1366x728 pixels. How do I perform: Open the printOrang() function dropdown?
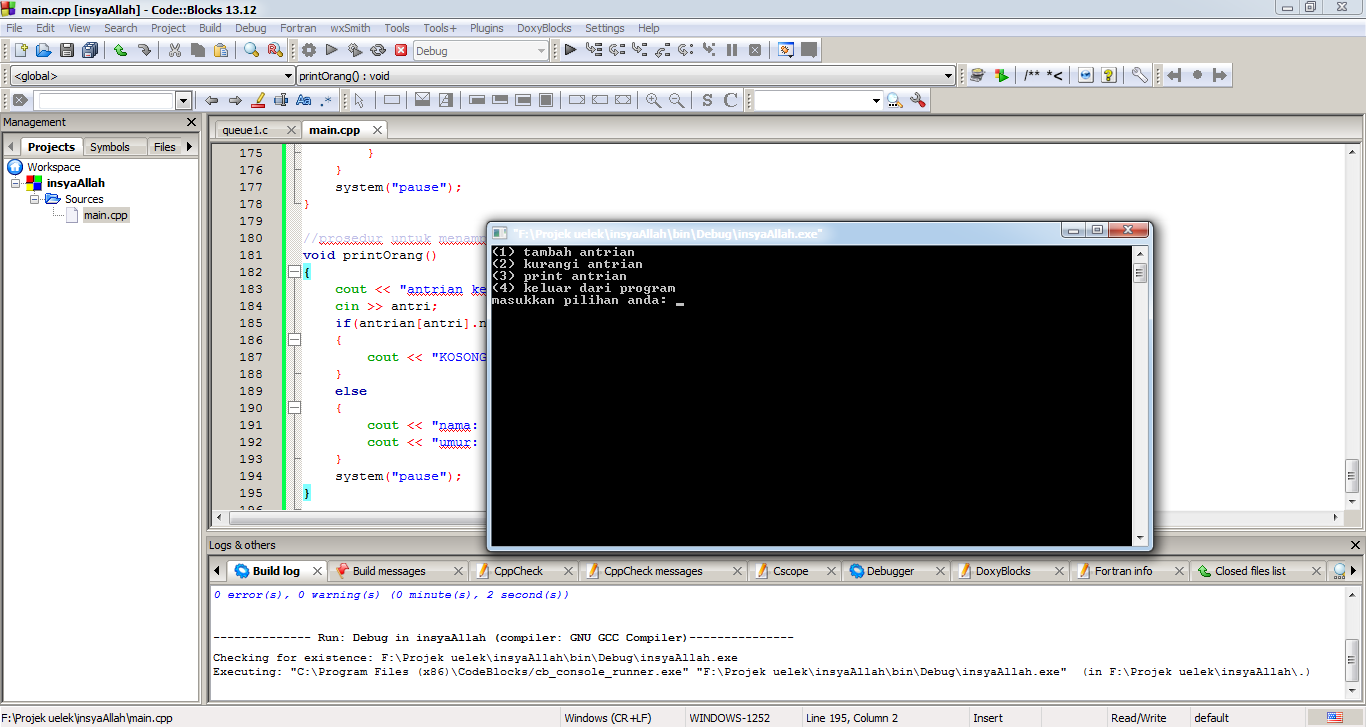(x=626, y=75)
